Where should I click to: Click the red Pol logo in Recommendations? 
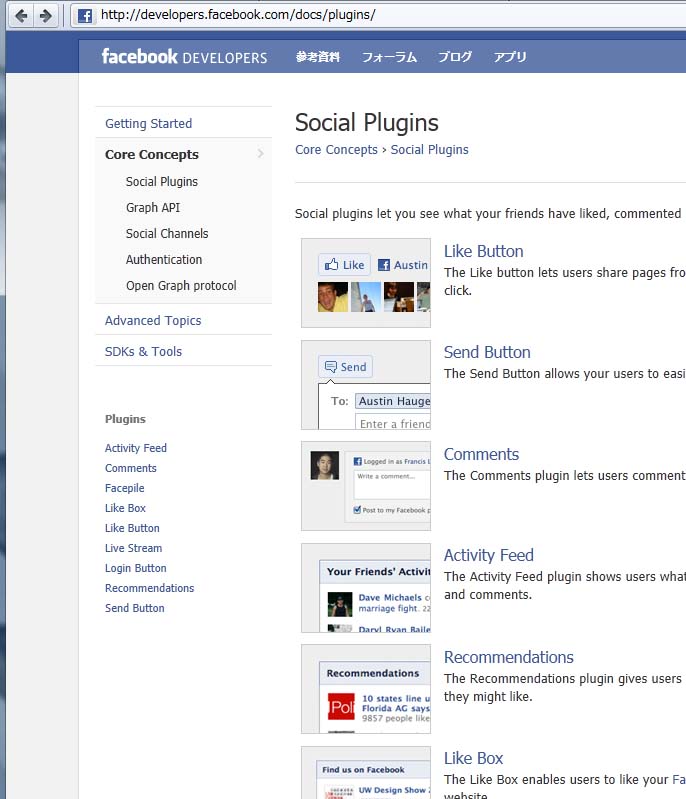tap(341, 706)
